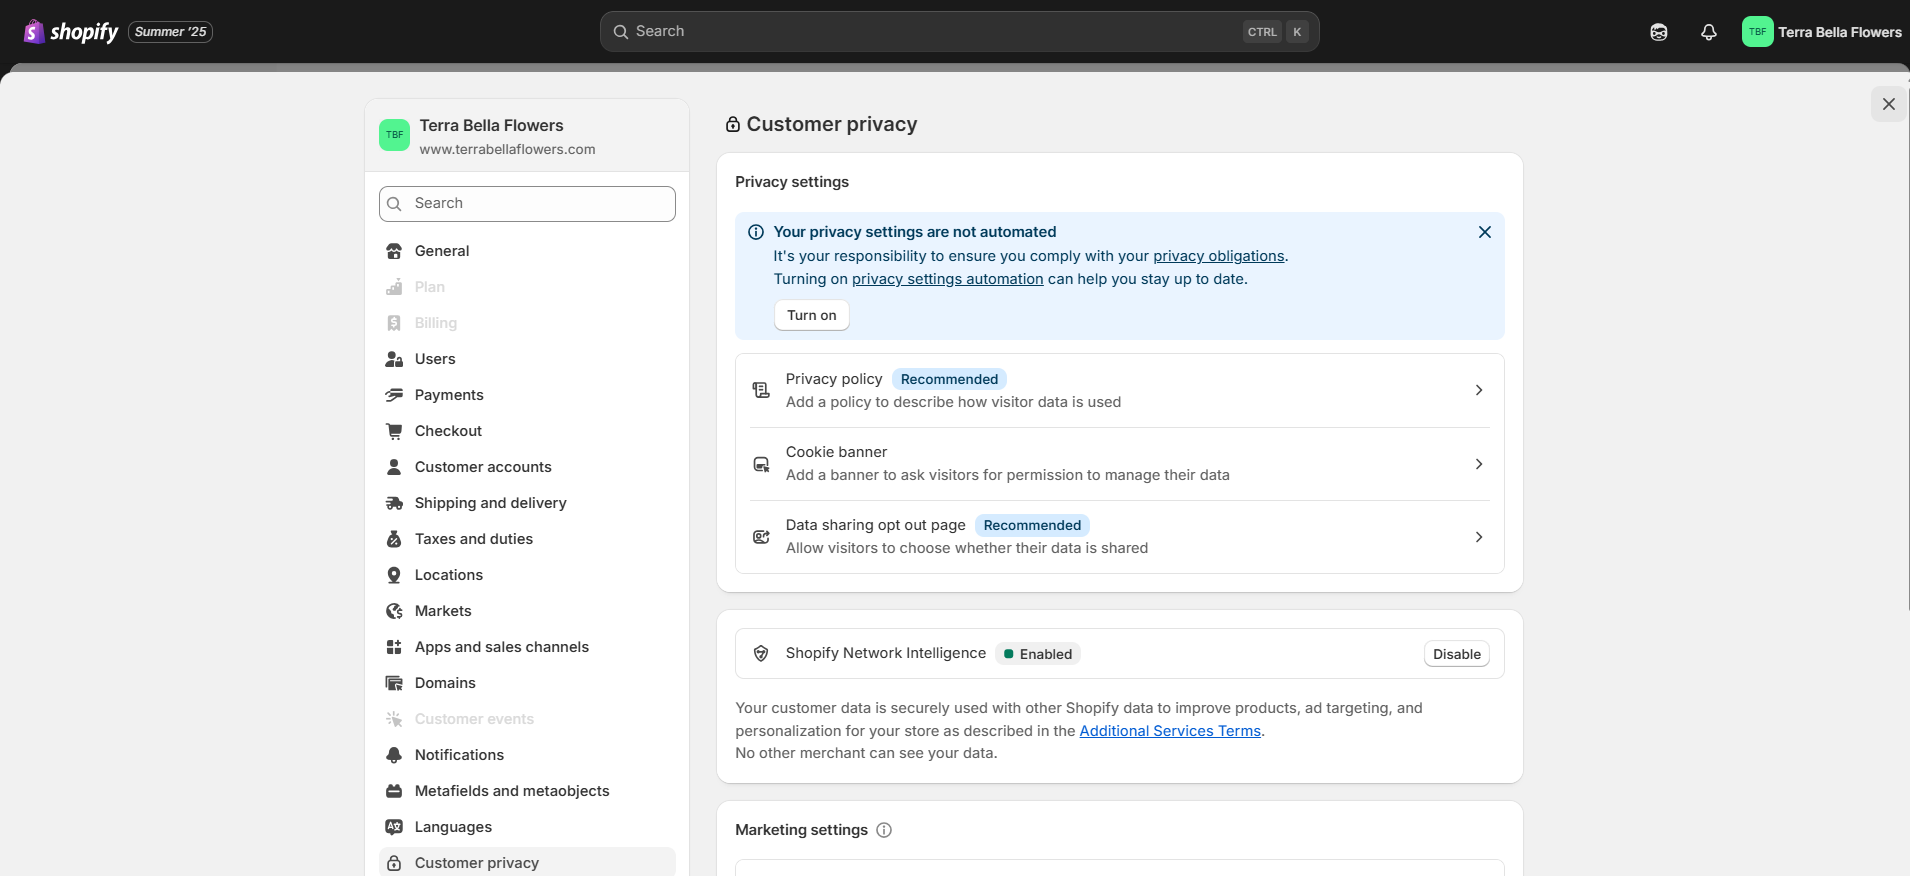Go to Notifications settings
The width and height of the screenshot is (1910, 876).
[459, 755]
